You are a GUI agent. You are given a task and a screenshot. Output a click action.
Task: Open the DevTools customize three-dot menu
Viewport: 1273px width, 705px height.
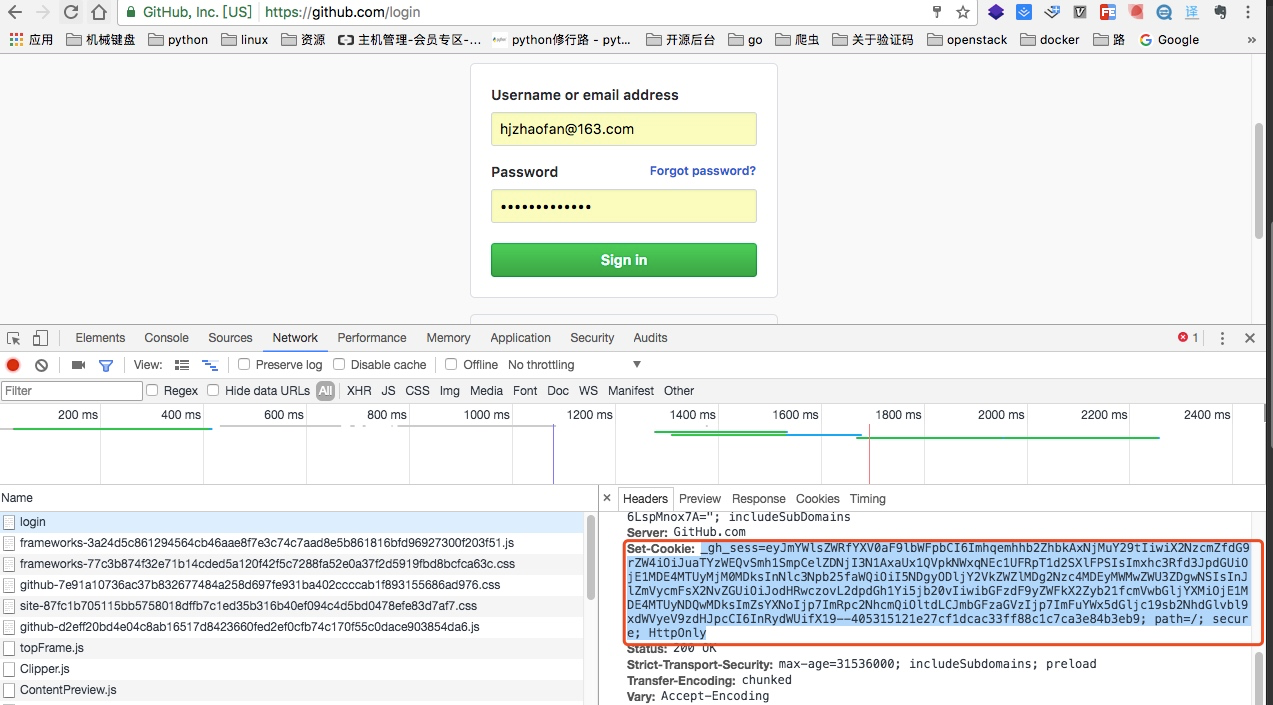pyautogui.click(x=1222, y=338)
